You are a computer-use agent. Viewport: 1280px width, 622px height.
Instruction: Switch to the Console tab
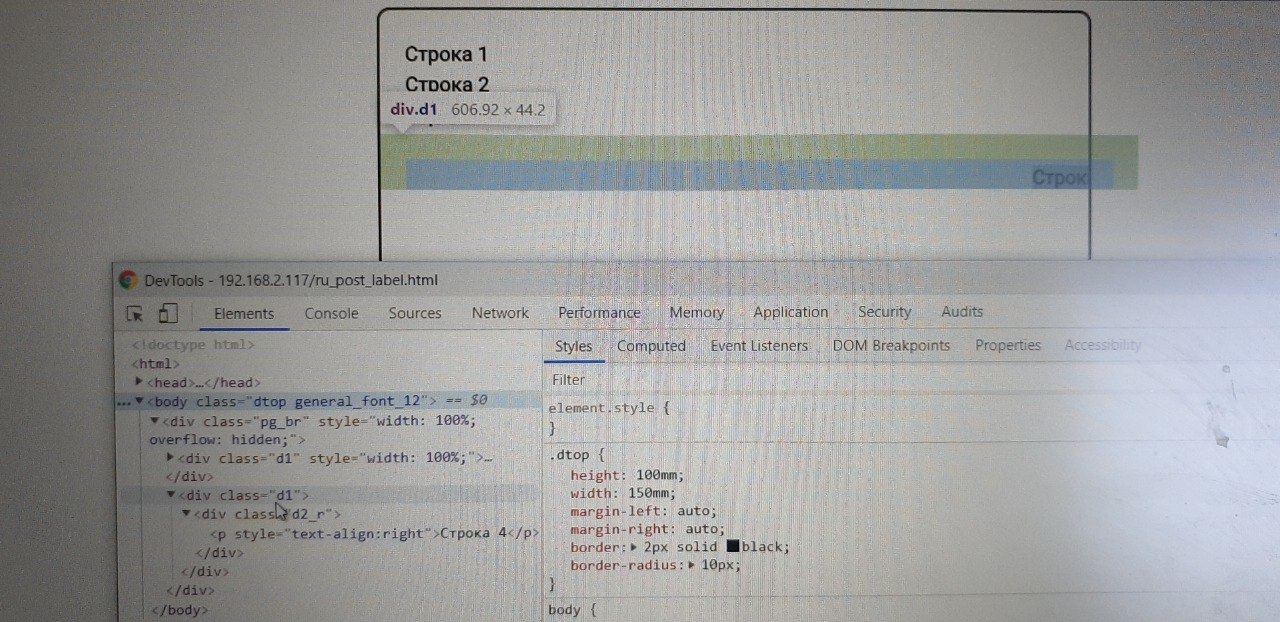[331, 313]
